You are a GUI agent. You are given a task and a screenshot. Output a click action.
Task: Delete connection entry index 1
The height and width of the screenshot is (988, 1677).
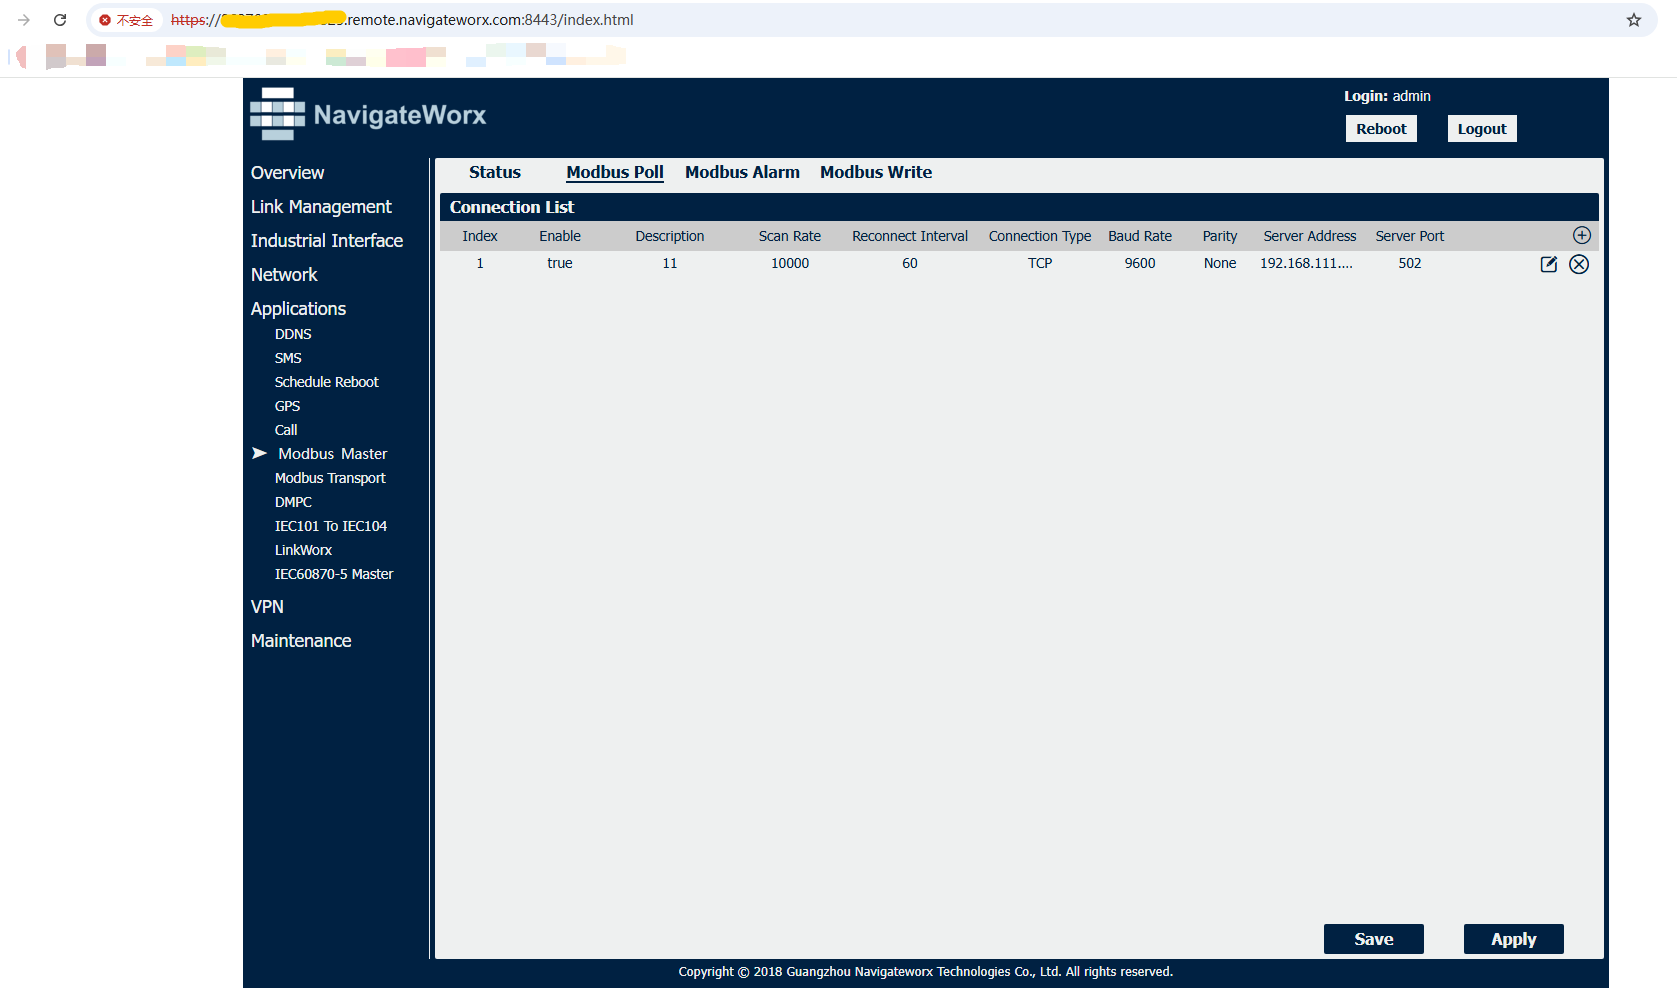1579,264
